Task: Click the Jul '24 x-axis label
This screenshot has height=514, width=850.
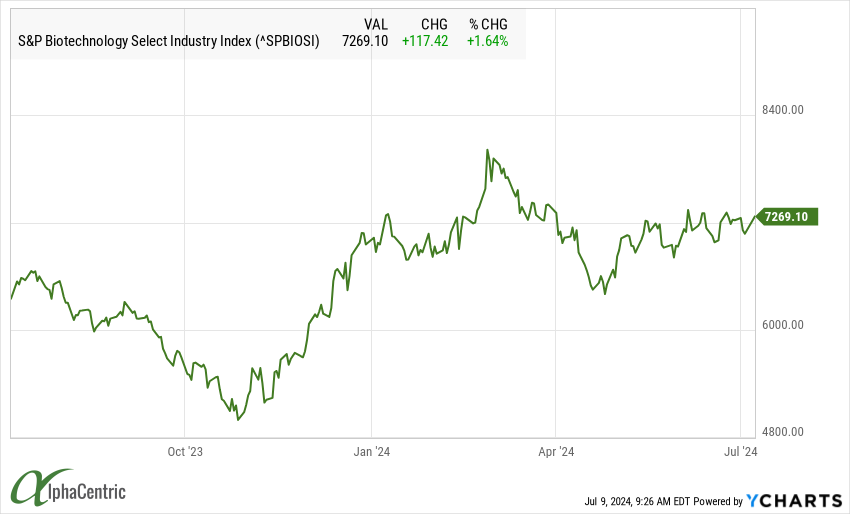Action: [740, 452]
